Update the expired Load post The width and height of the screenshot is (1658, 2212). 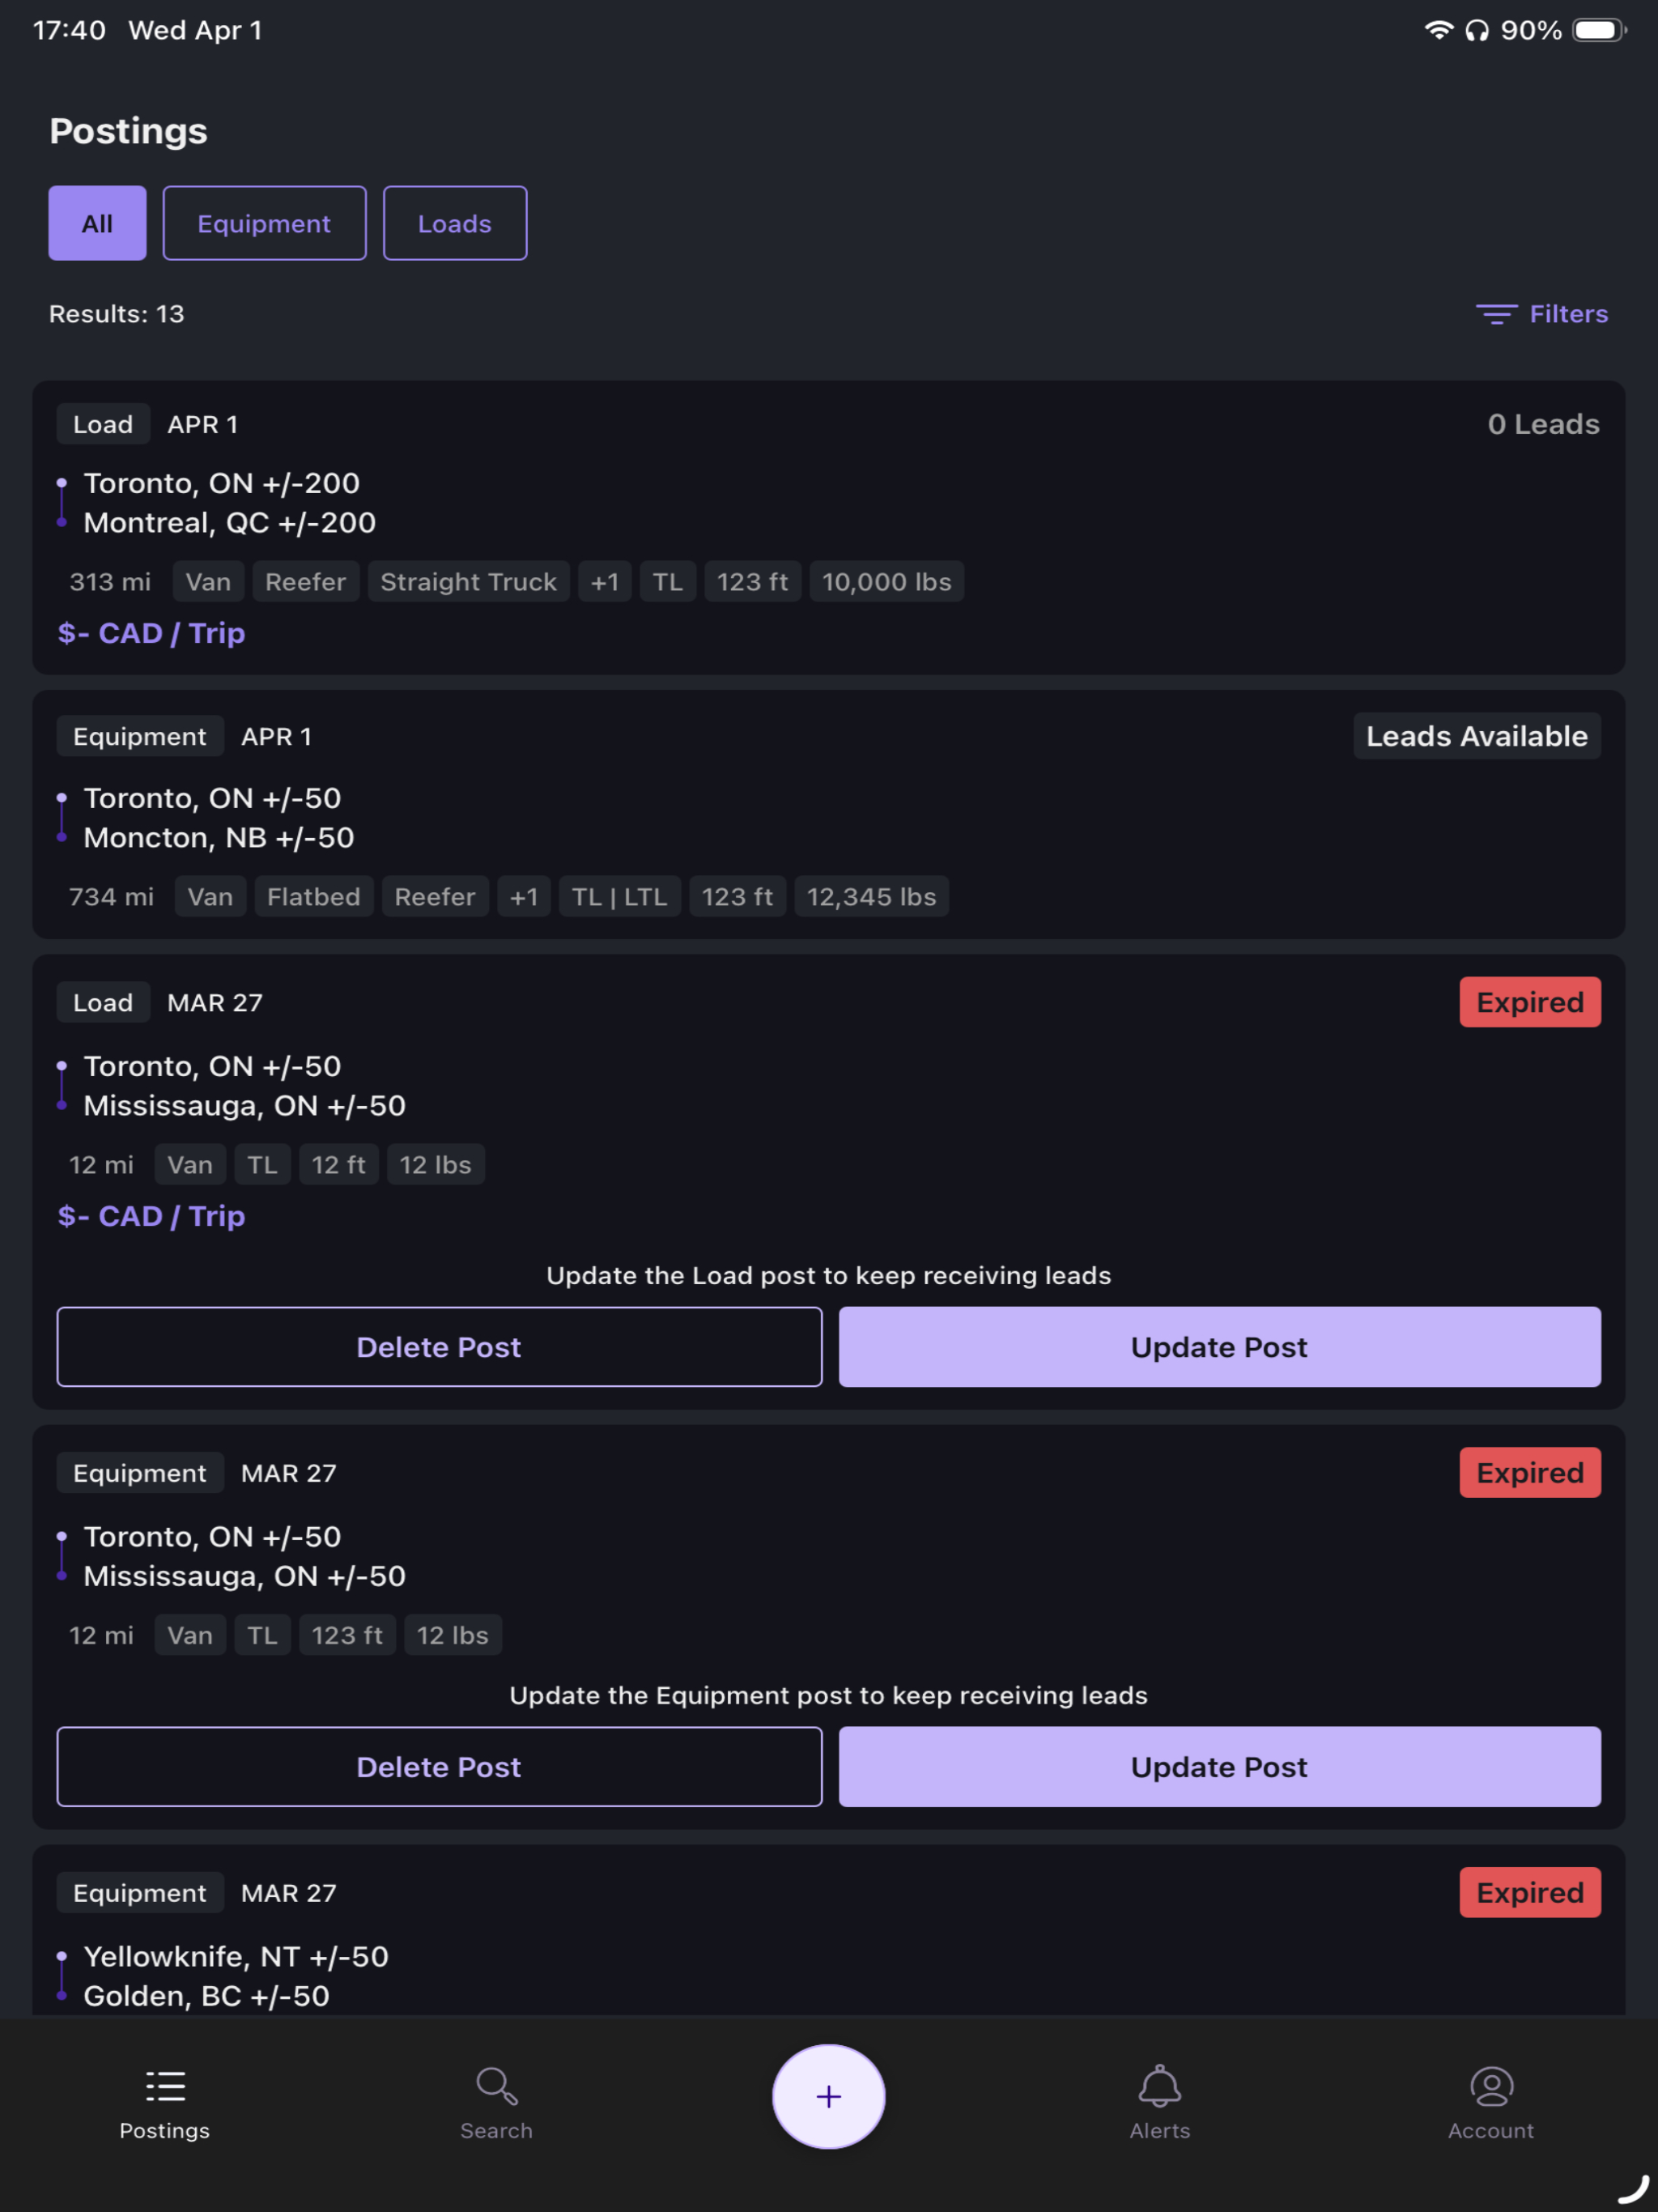pos(1219,1346)
